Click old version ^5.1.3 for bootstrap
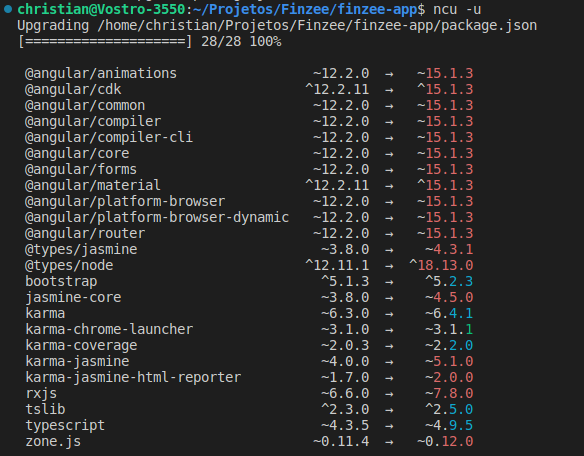584x456 pixels. click(x=345, y=282)
